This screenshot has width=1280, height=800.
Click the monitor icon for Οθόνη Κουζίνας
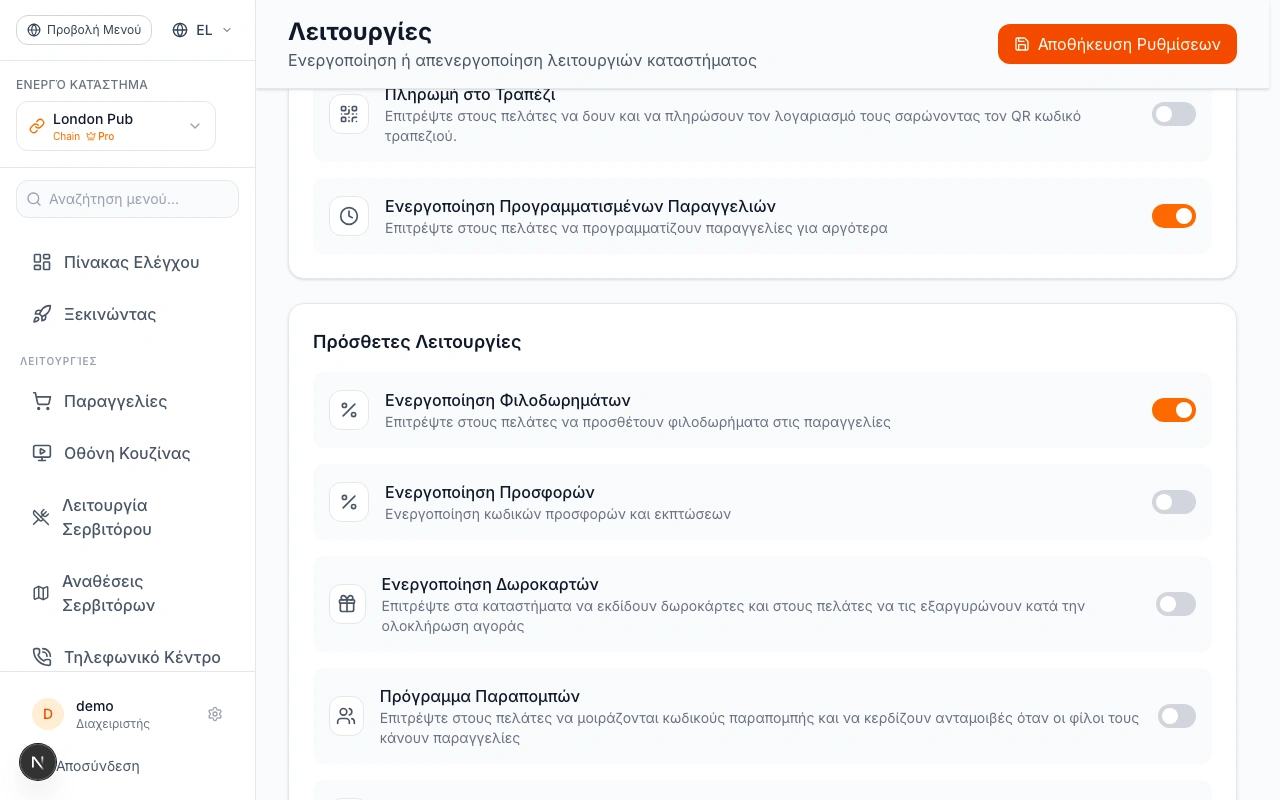[42, 453]
